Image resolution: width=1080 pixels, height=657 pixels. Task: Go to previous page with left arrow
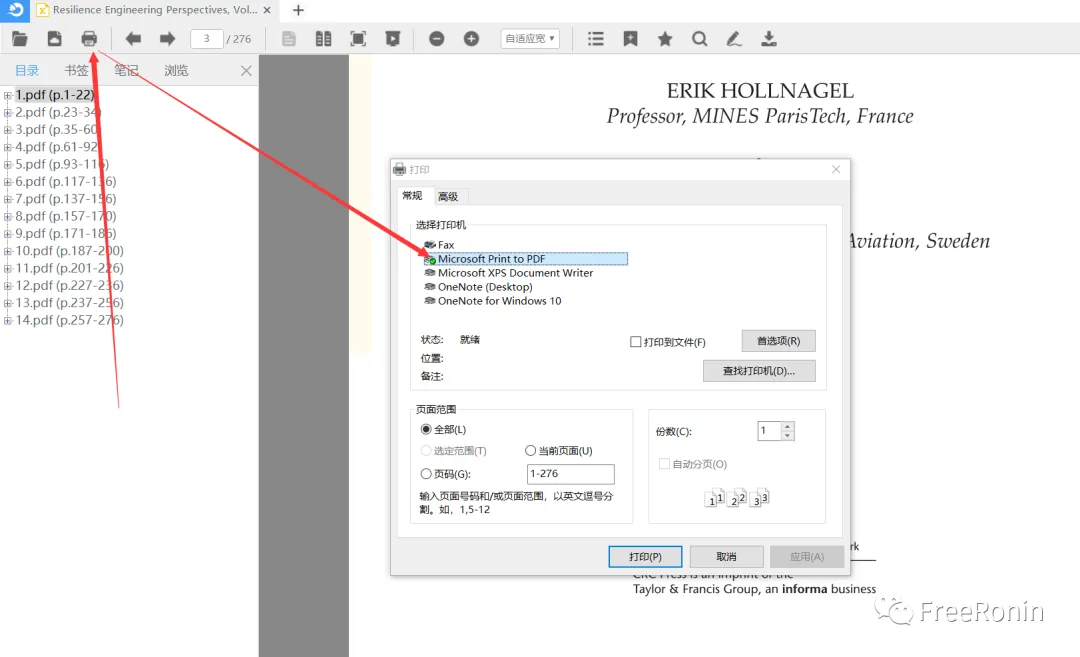(133, 39)
